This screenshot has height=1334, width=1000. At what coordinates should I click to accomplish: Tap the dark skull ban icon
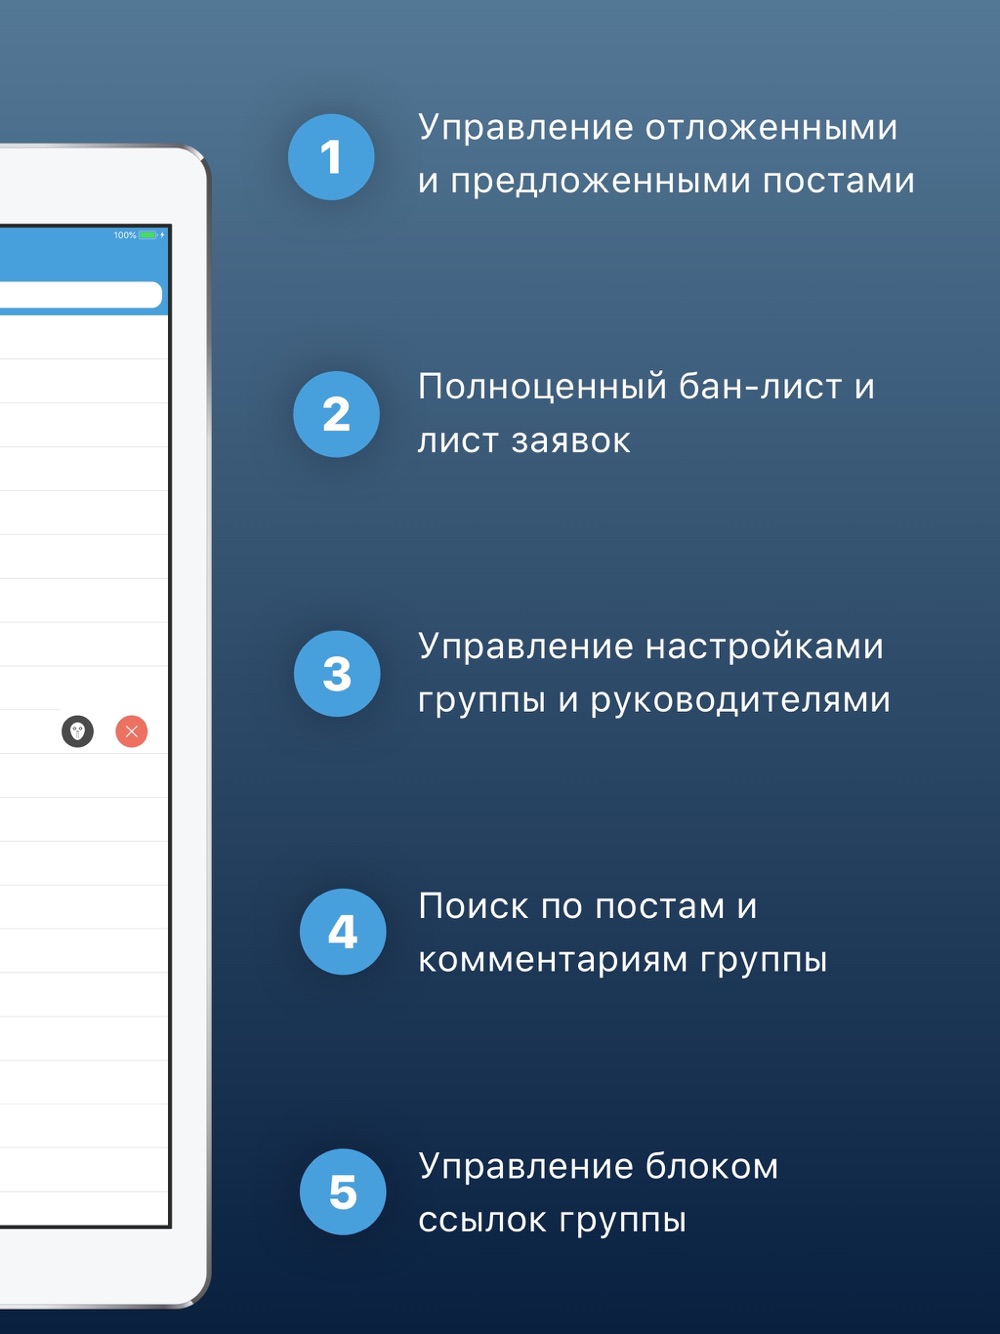click(78, 731)
